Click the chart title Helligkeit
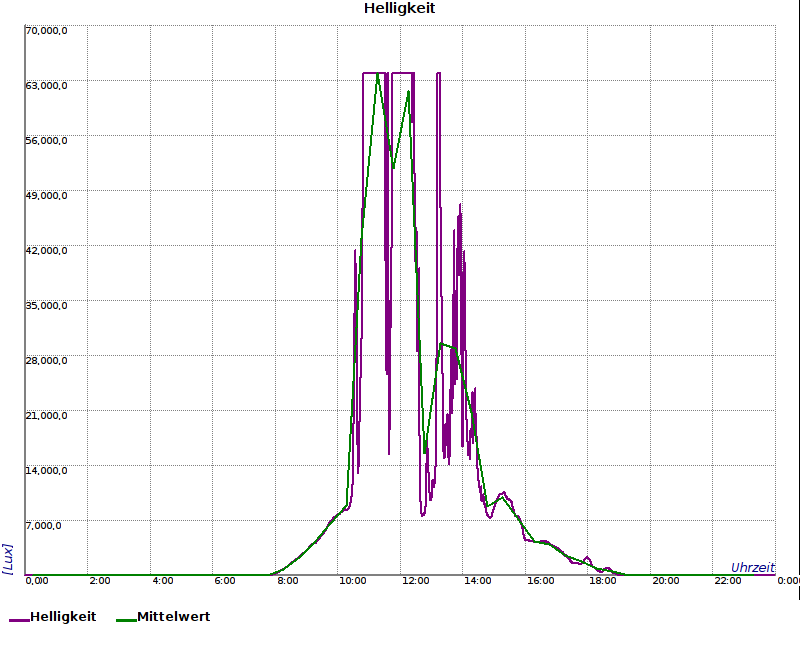 399,8
